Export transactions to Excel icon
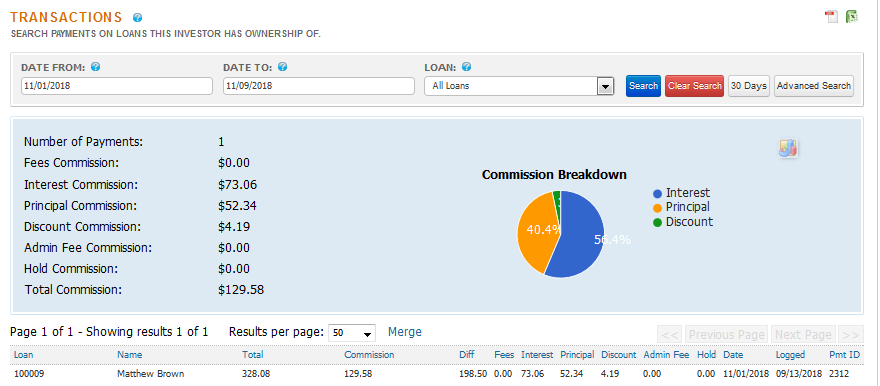 pos(852,17)
